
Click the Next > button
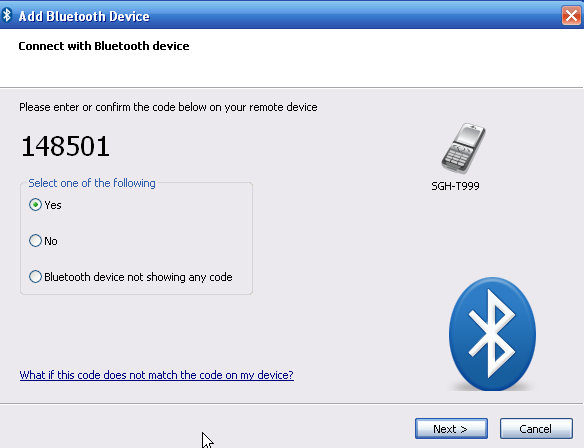point(451,429)
